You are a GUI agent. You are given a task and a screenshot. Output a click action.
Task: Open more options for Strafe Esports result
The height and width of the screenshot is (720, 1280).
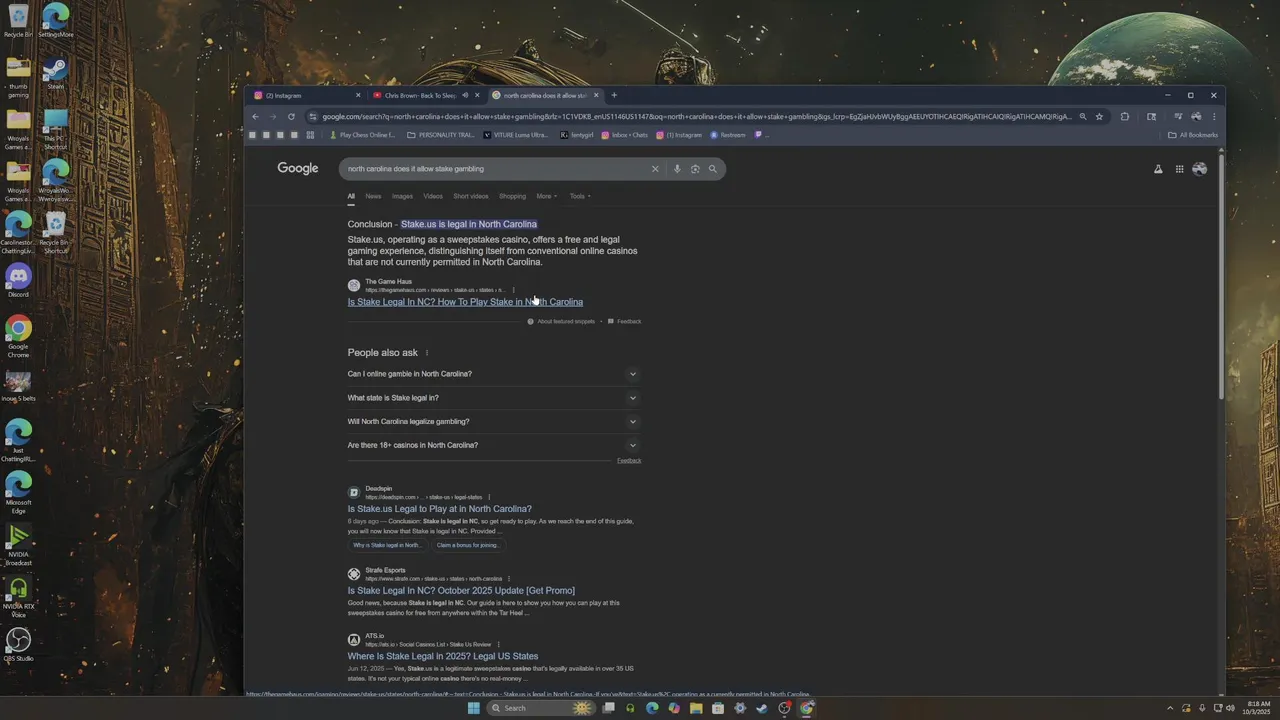509,578
